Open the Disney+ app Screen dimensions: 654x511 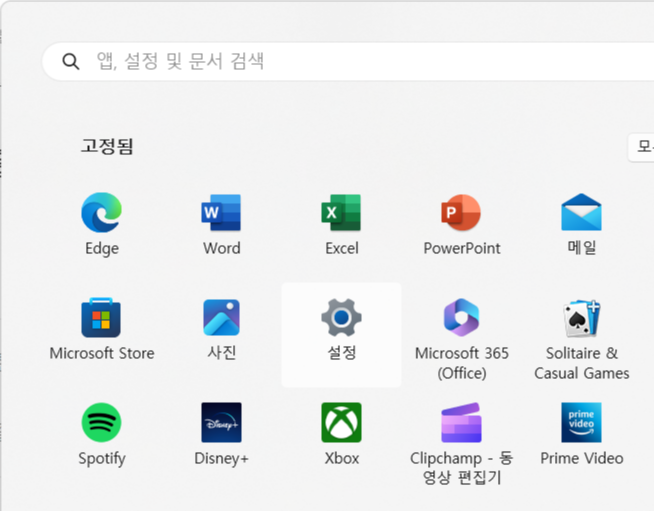(221, 422)
